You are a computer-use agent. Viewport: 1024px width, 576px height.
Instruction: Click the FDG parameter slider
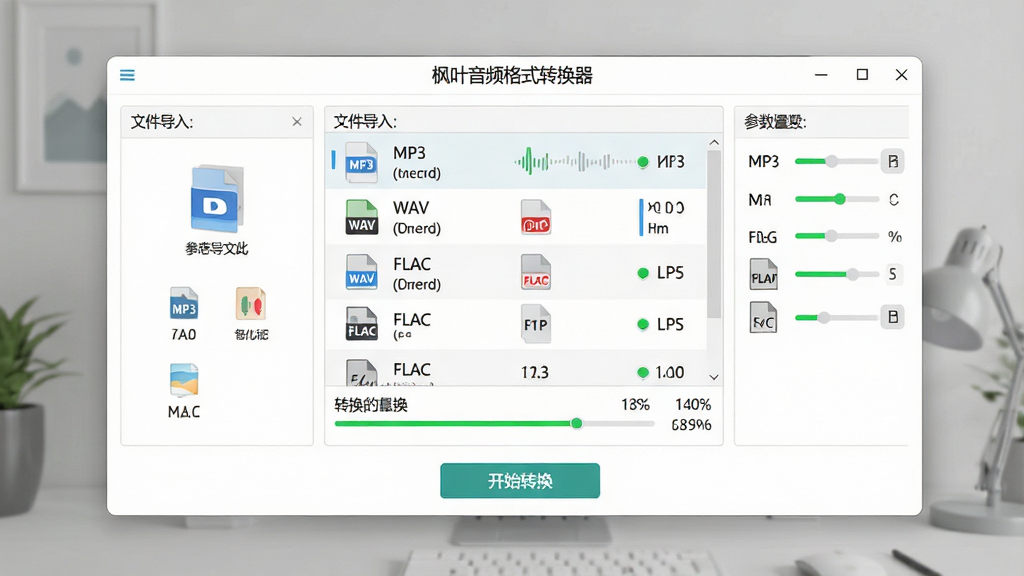837,236
